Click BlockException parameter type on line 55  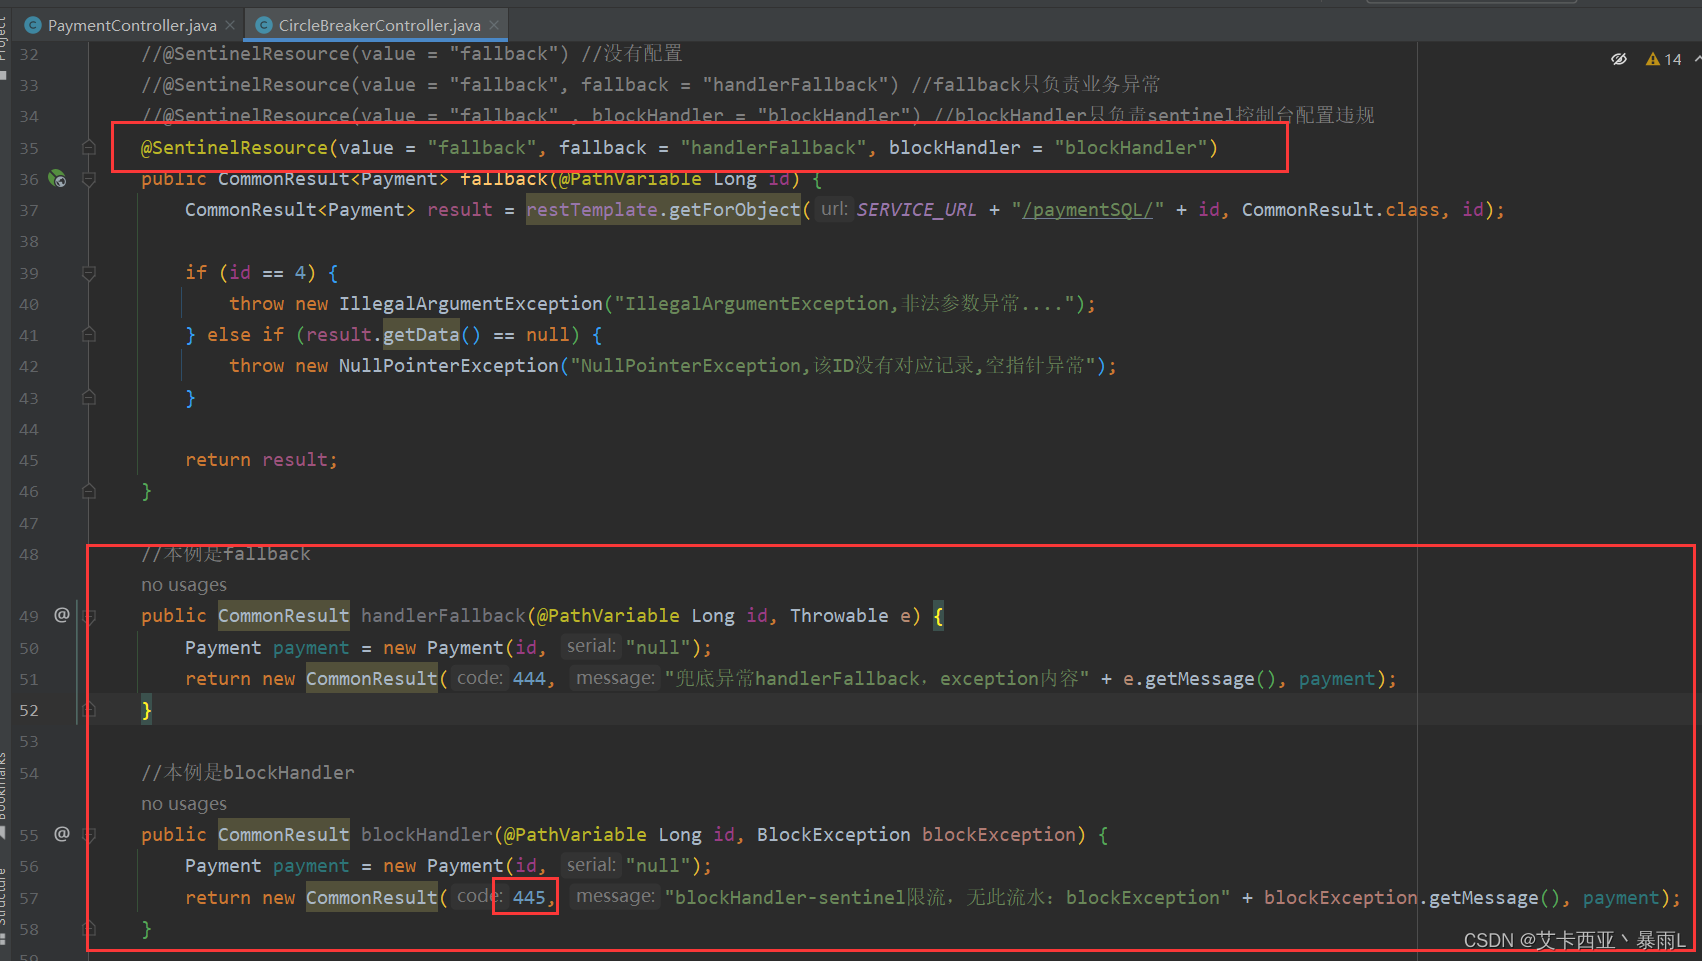click(x=834, y=835)
